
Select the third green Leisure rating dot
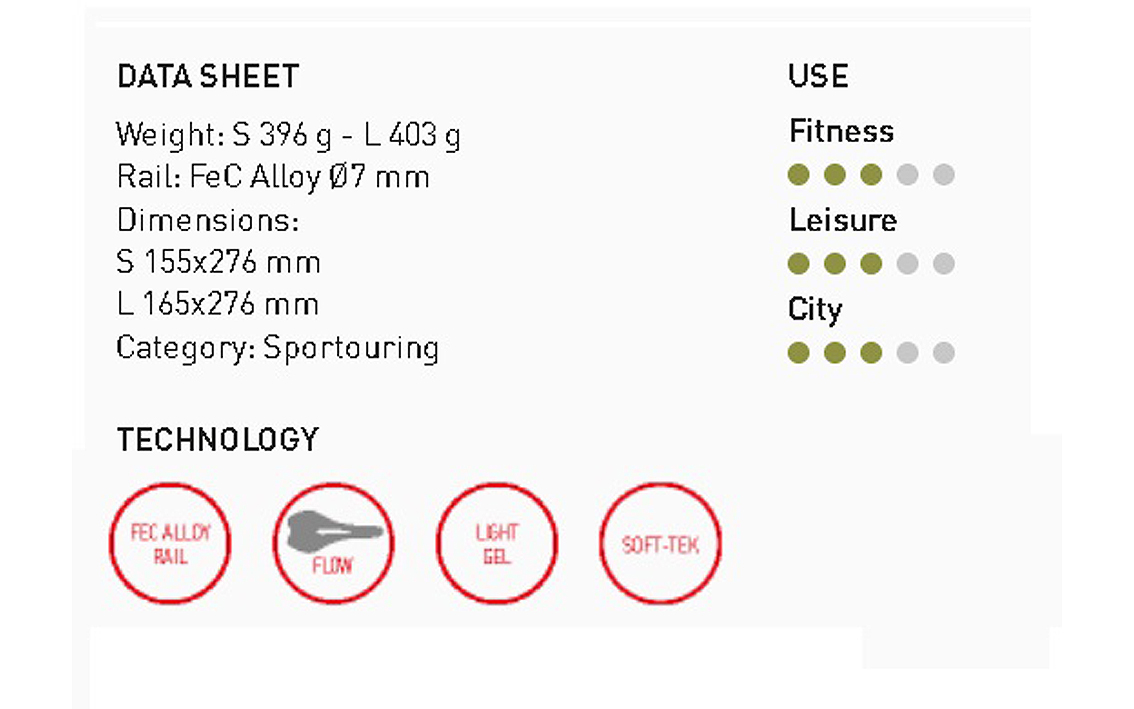pos(871,264)
